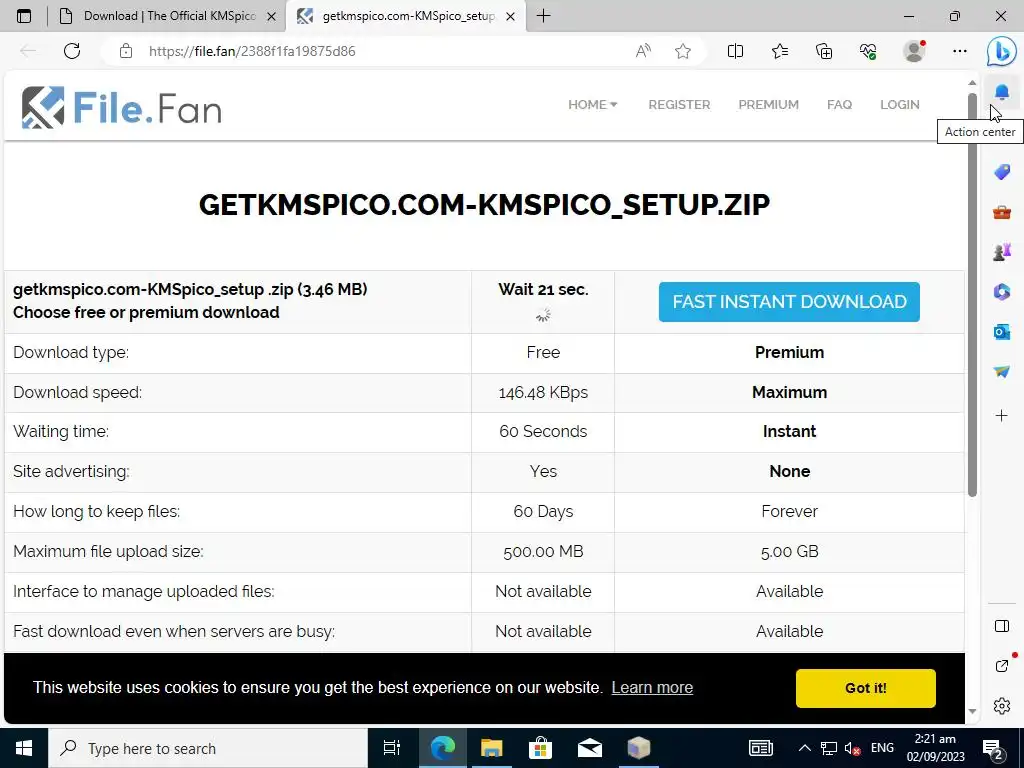Hide the sidebar via panel icon

(x=1002, y=626)
